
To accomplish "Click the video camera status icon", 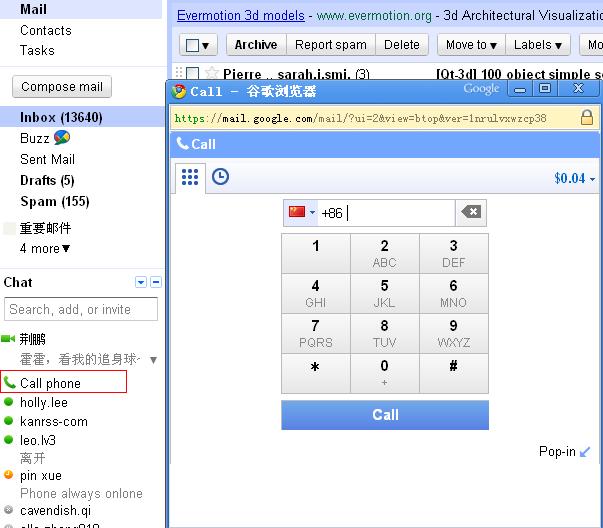I will pyautogui.click(x=8, y=339).
